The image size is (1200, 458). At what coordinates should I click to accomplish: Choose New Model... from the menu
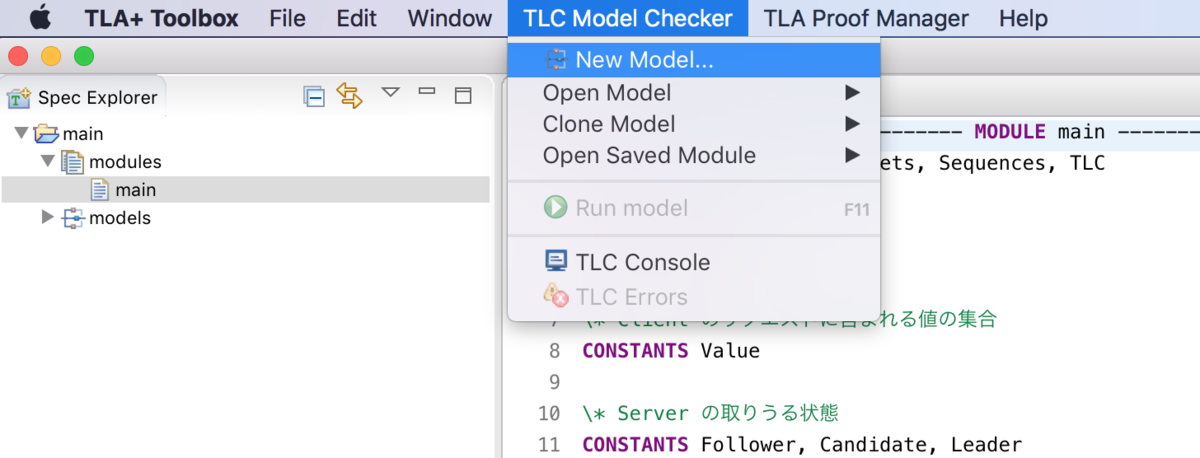tap(694, 60)
